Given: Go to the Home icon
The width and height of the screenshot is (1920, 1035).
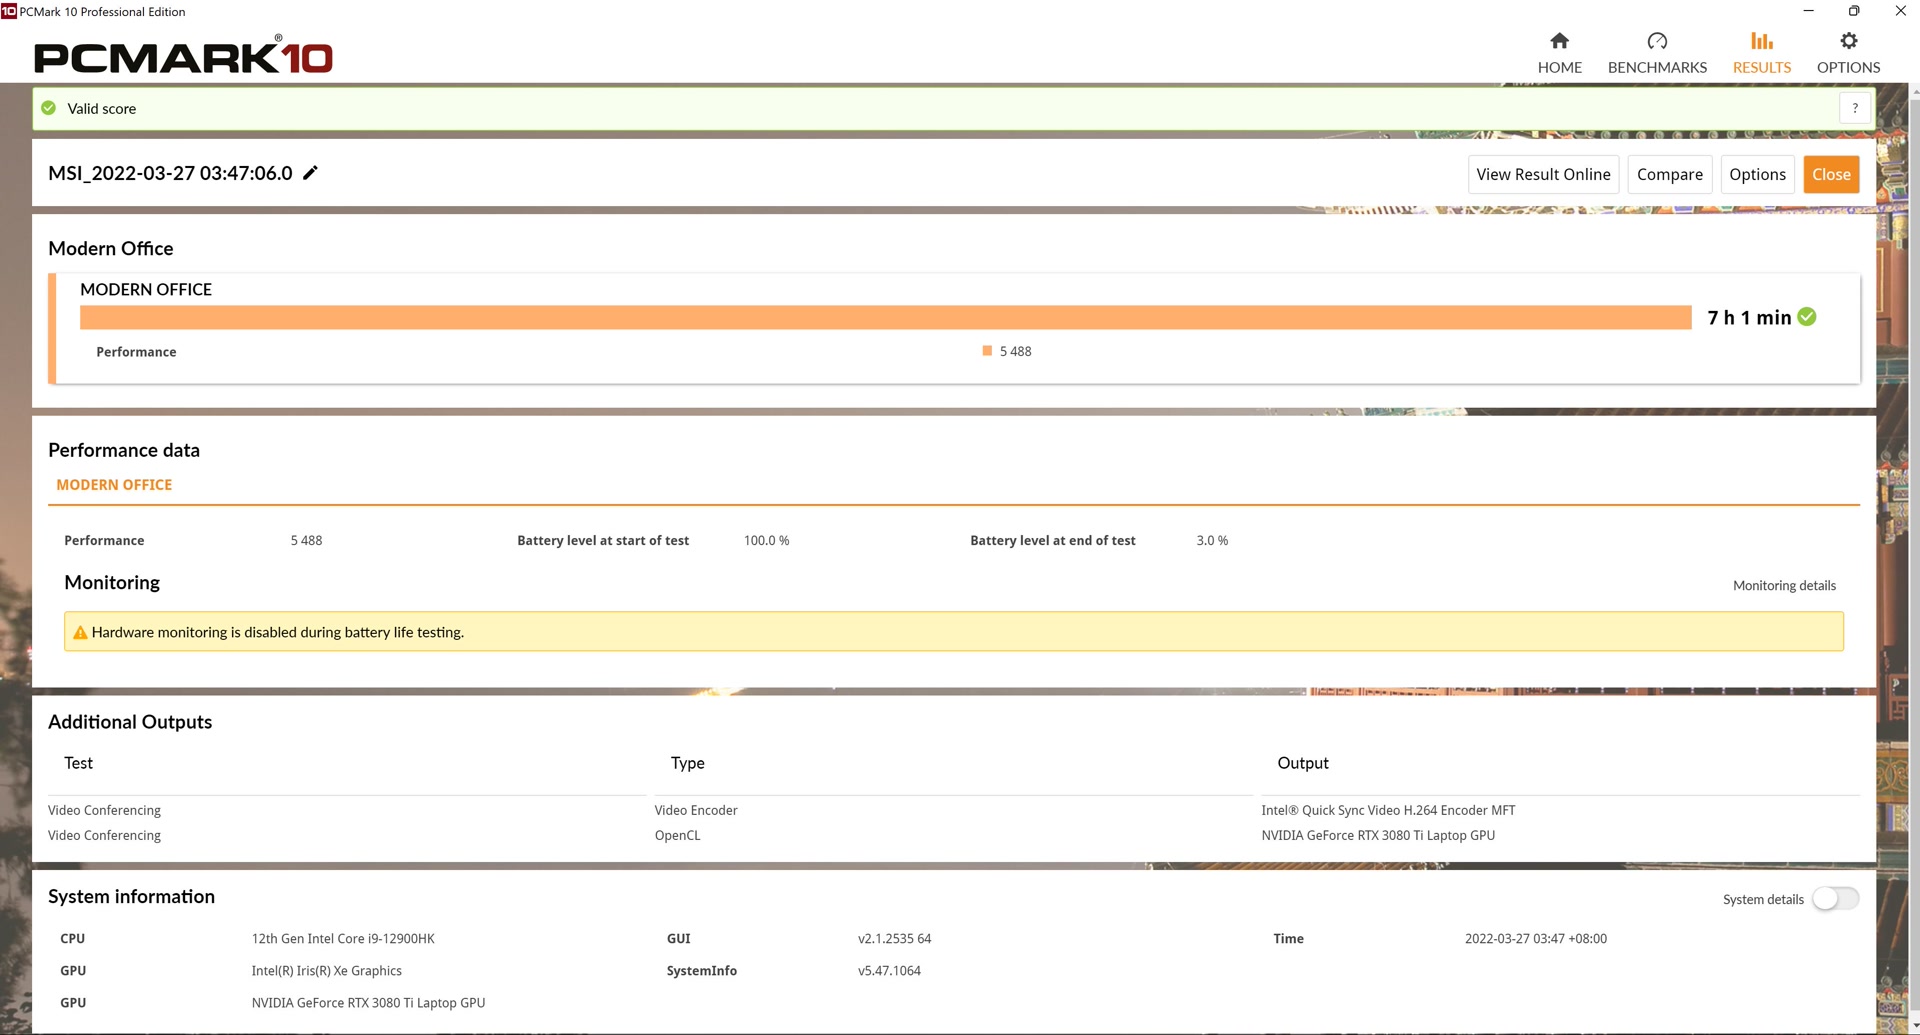Looking at the screenshot, I should pos(1559,41).
